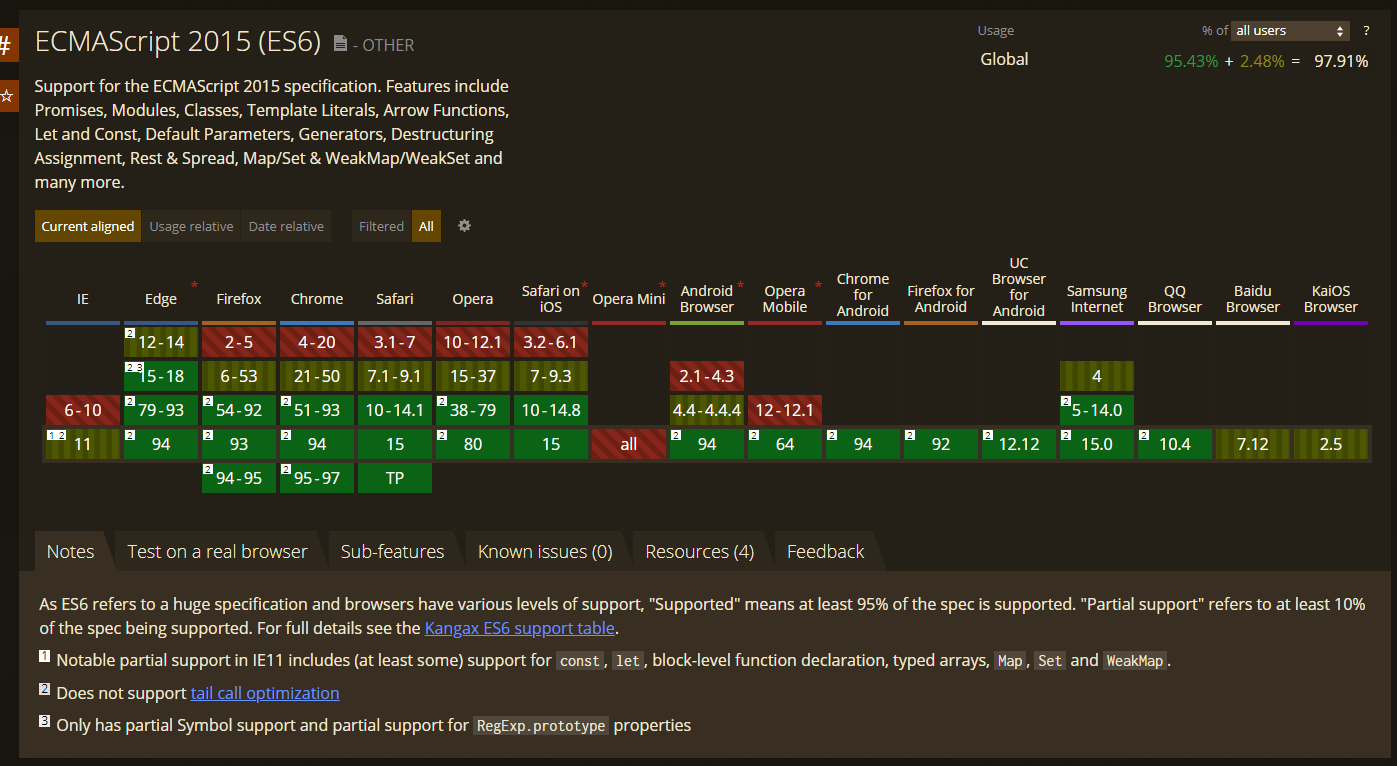This screenshot has height=766, width=1397.
Task: Select the Safari TP version cell
Action: click(x=395, y=478)
